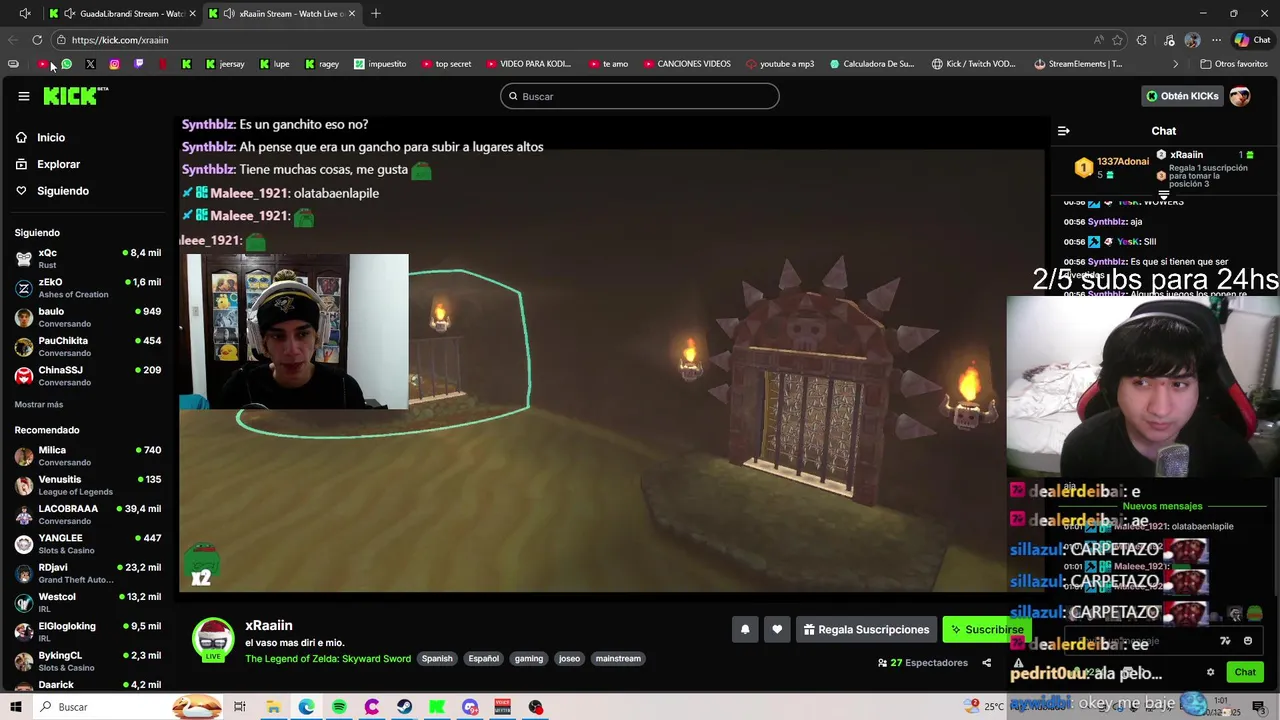Viewport: 1280px width, 720px height.
Task: Open baulo's channel in the sidebar
Action: tap(88, 317)
